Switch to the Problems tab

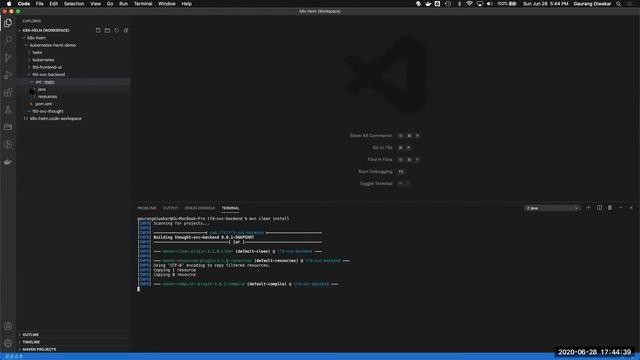(x=147, y=208)
